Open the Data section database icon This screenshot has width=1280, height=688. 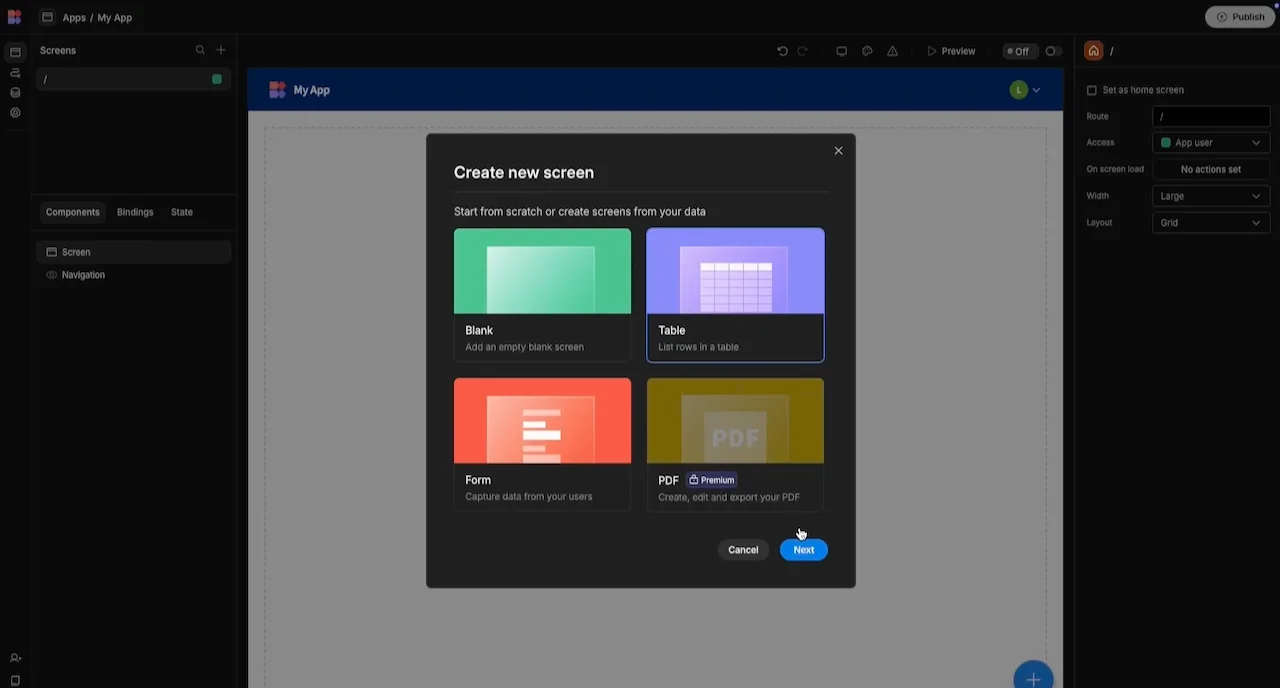click(x=15, y=93)
